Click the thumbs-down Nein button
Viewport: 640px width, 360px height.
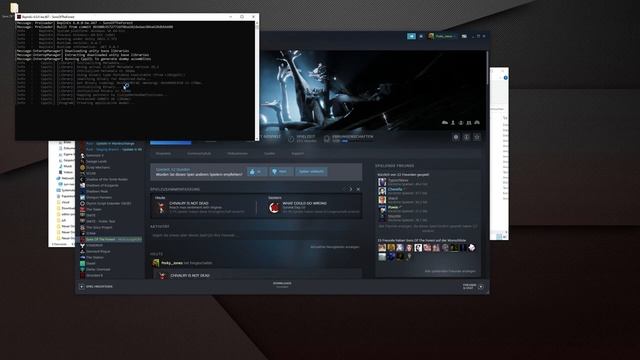tap(280, 171)
